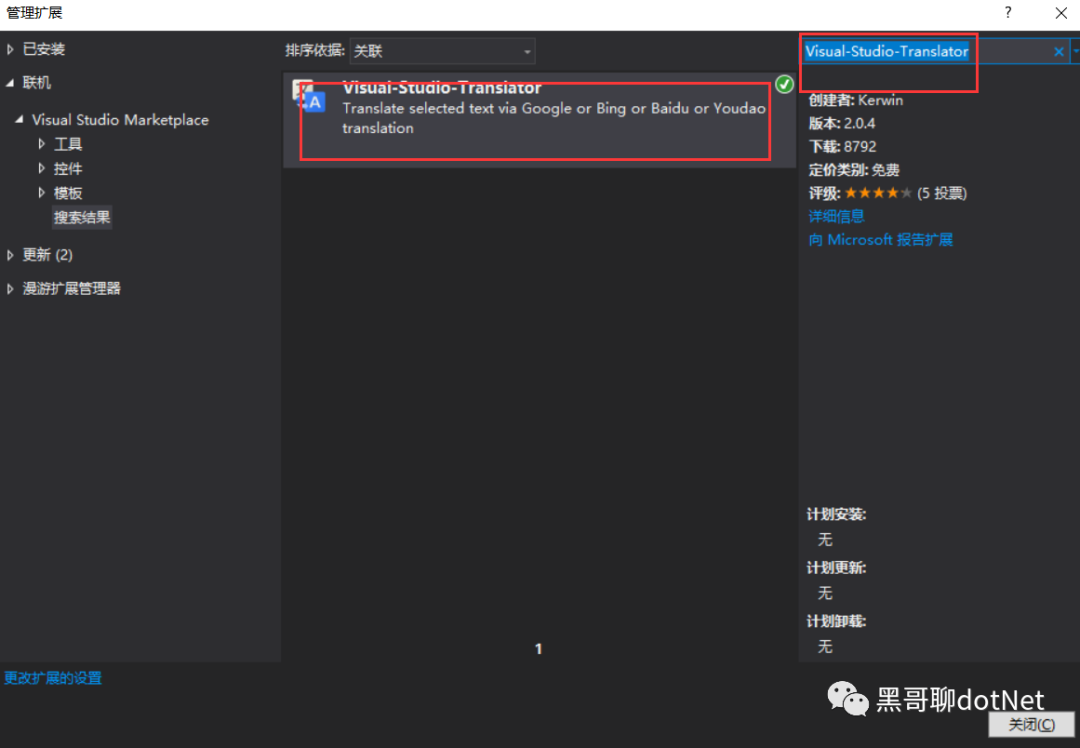Close the 管理扩展 dialog window
Viewport: 1080px width, 748px height.
[1061, 13]
